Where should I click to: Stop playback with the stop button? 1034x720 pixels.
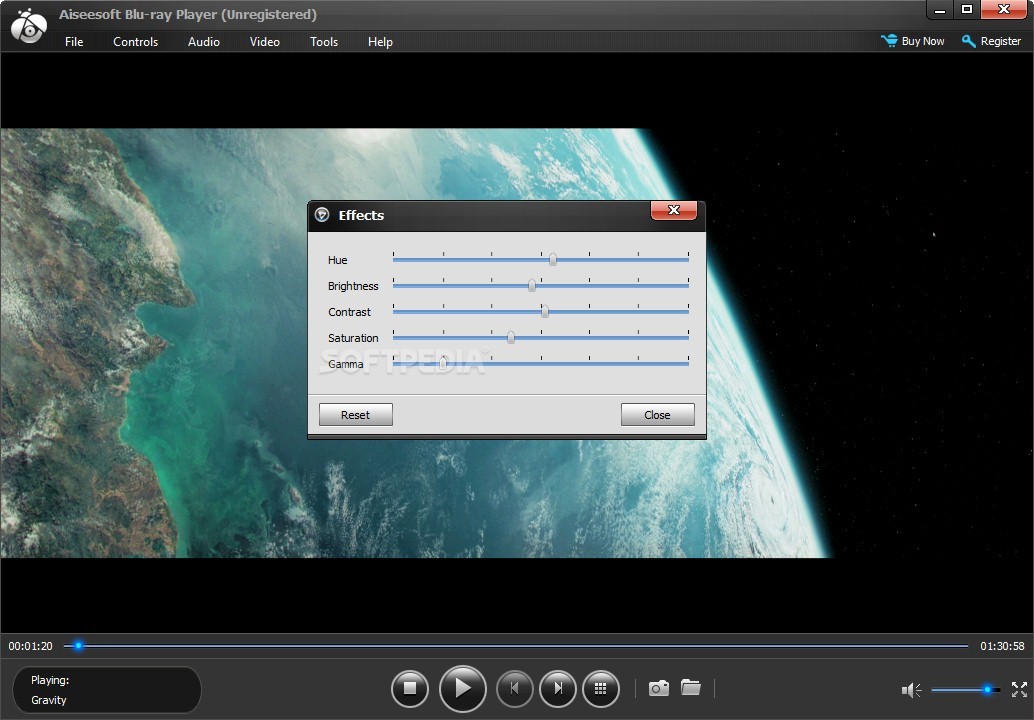click(x=410, y=688)
